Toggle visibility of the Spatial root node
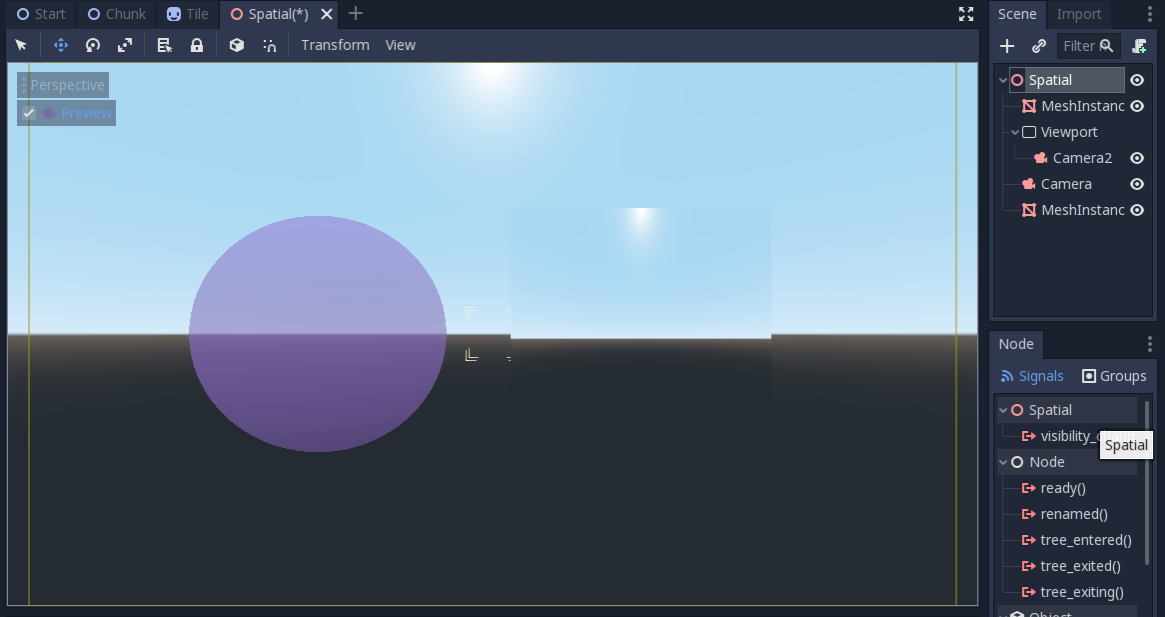This screenshot has width=1165, height=617. [x=1137, y=79]
